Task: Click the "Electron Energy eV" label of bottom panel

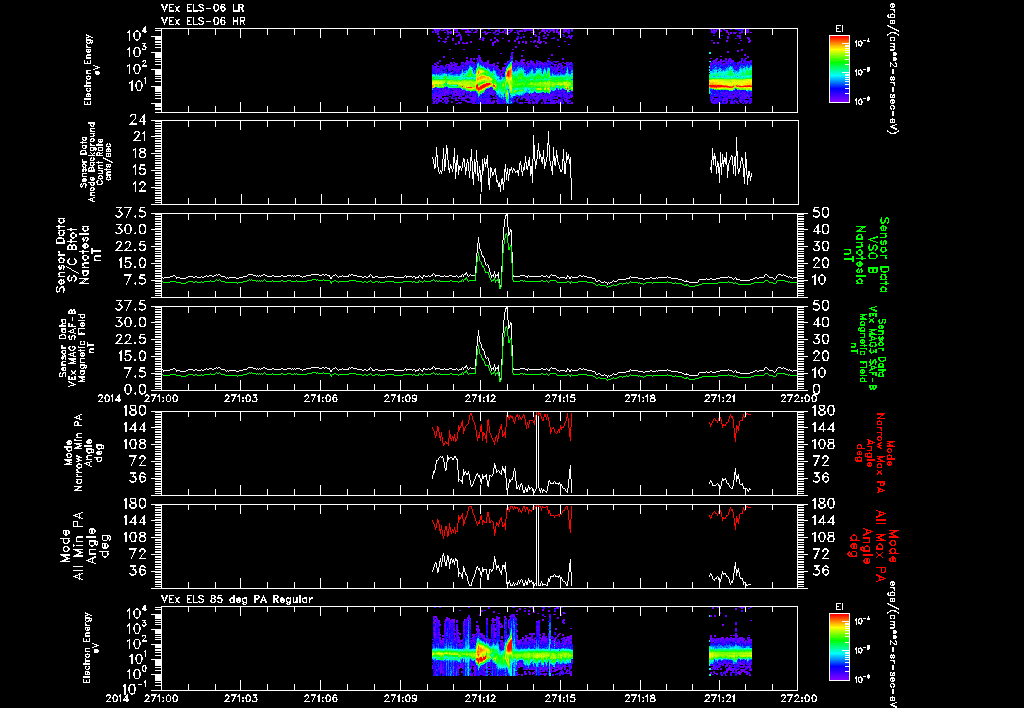Action: 92,648
